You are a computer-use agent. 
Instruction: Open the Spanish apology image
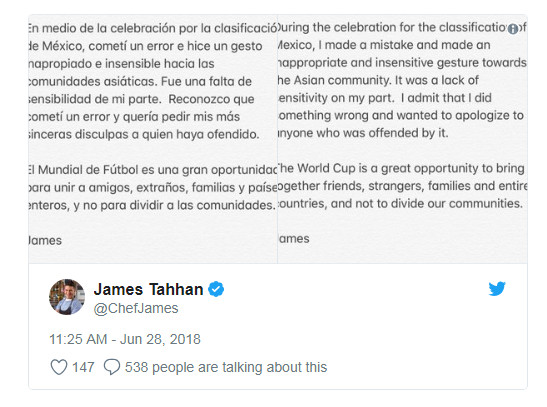pos(153,139)
